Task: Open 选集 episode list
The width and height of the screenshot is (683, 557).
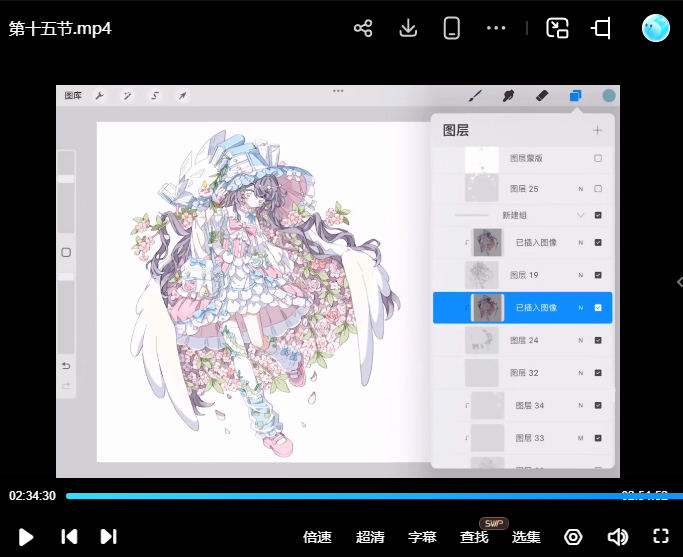Action: pyautogui.click(x=526, y=537)
